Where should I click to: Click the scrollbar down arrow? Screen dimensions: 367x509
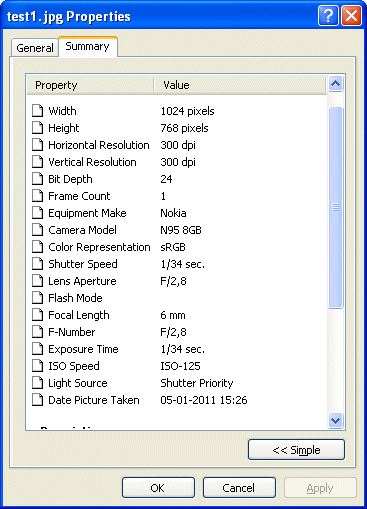335,420
